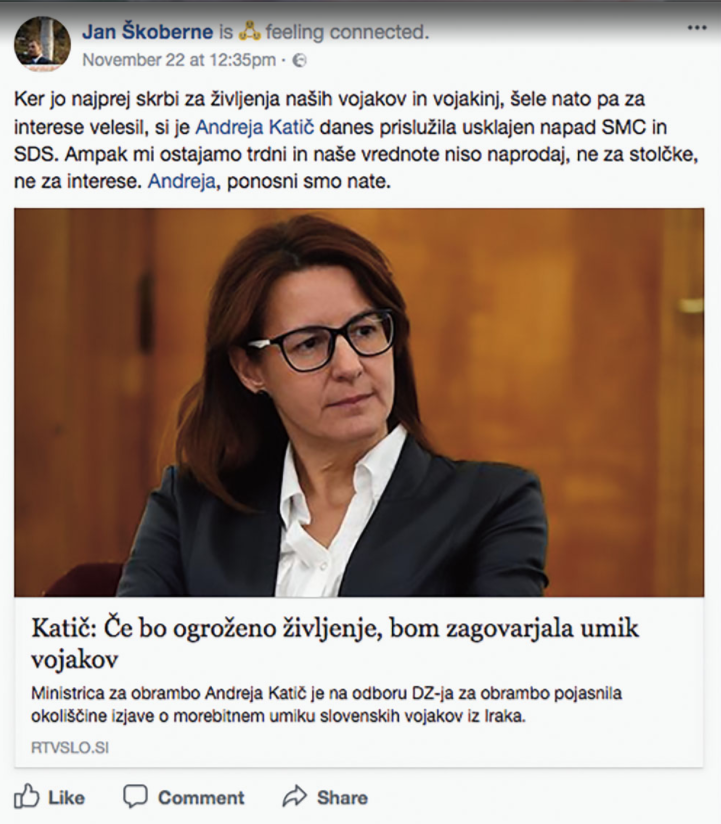Open Jan Škoberne's profile name link
The image size is (721, 824).
pos(147,33)
